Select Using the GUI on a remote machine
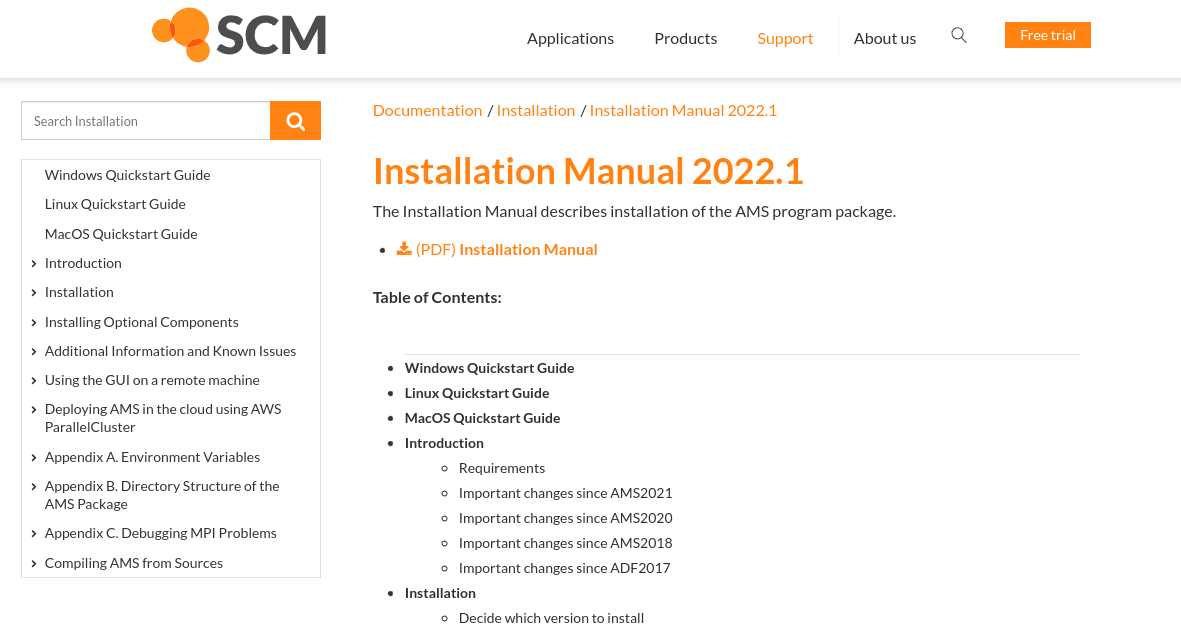Screen dimensions: 1181x632 pyautogui.click(x=152, y=380)
